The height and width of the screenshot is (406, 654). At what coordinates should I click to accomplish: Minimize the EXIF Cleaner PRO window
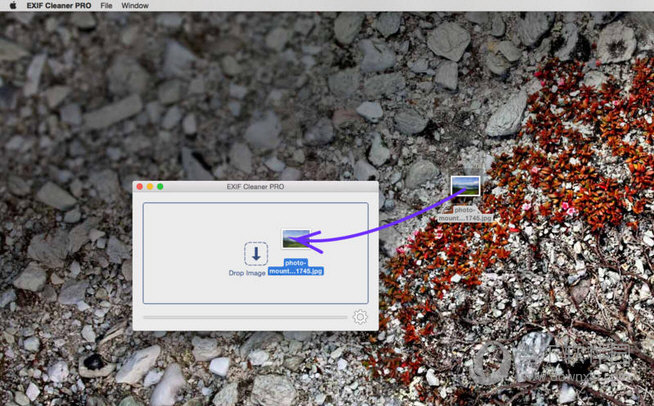point(150,187)
